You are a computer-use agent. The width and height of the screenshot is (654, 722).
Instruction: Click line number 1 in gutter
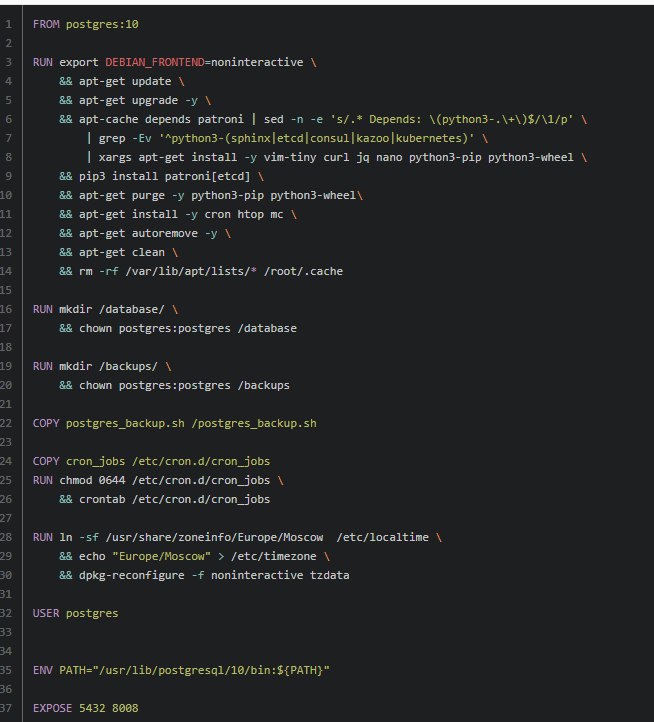click(9, 24)
